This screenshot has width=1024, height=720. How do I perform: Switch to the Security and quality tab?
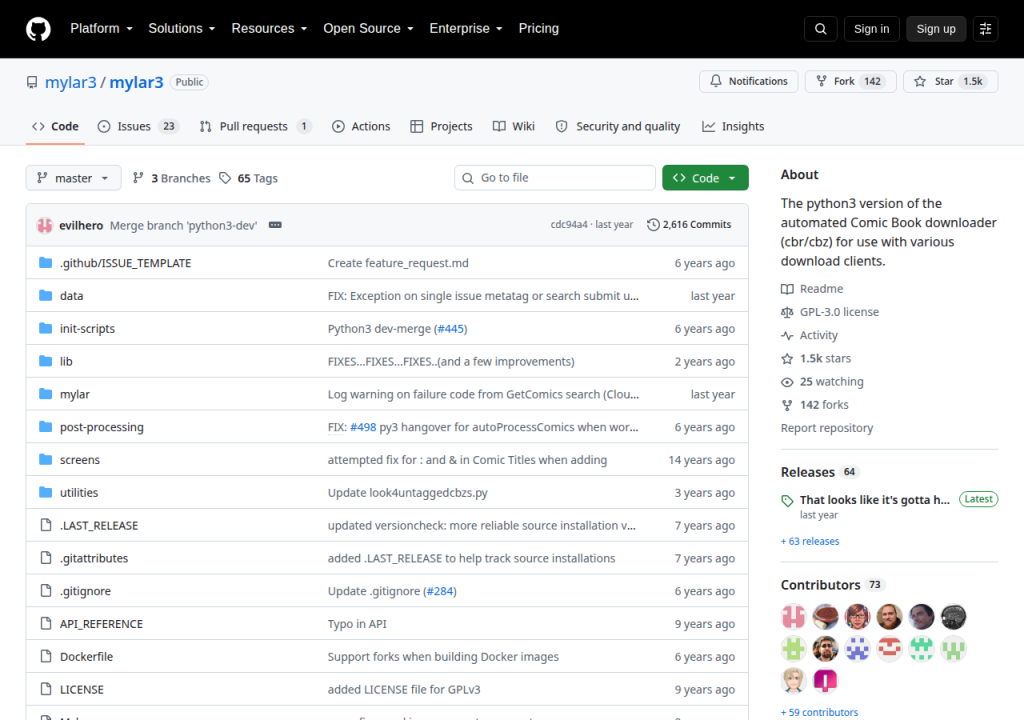coord(618,126)
